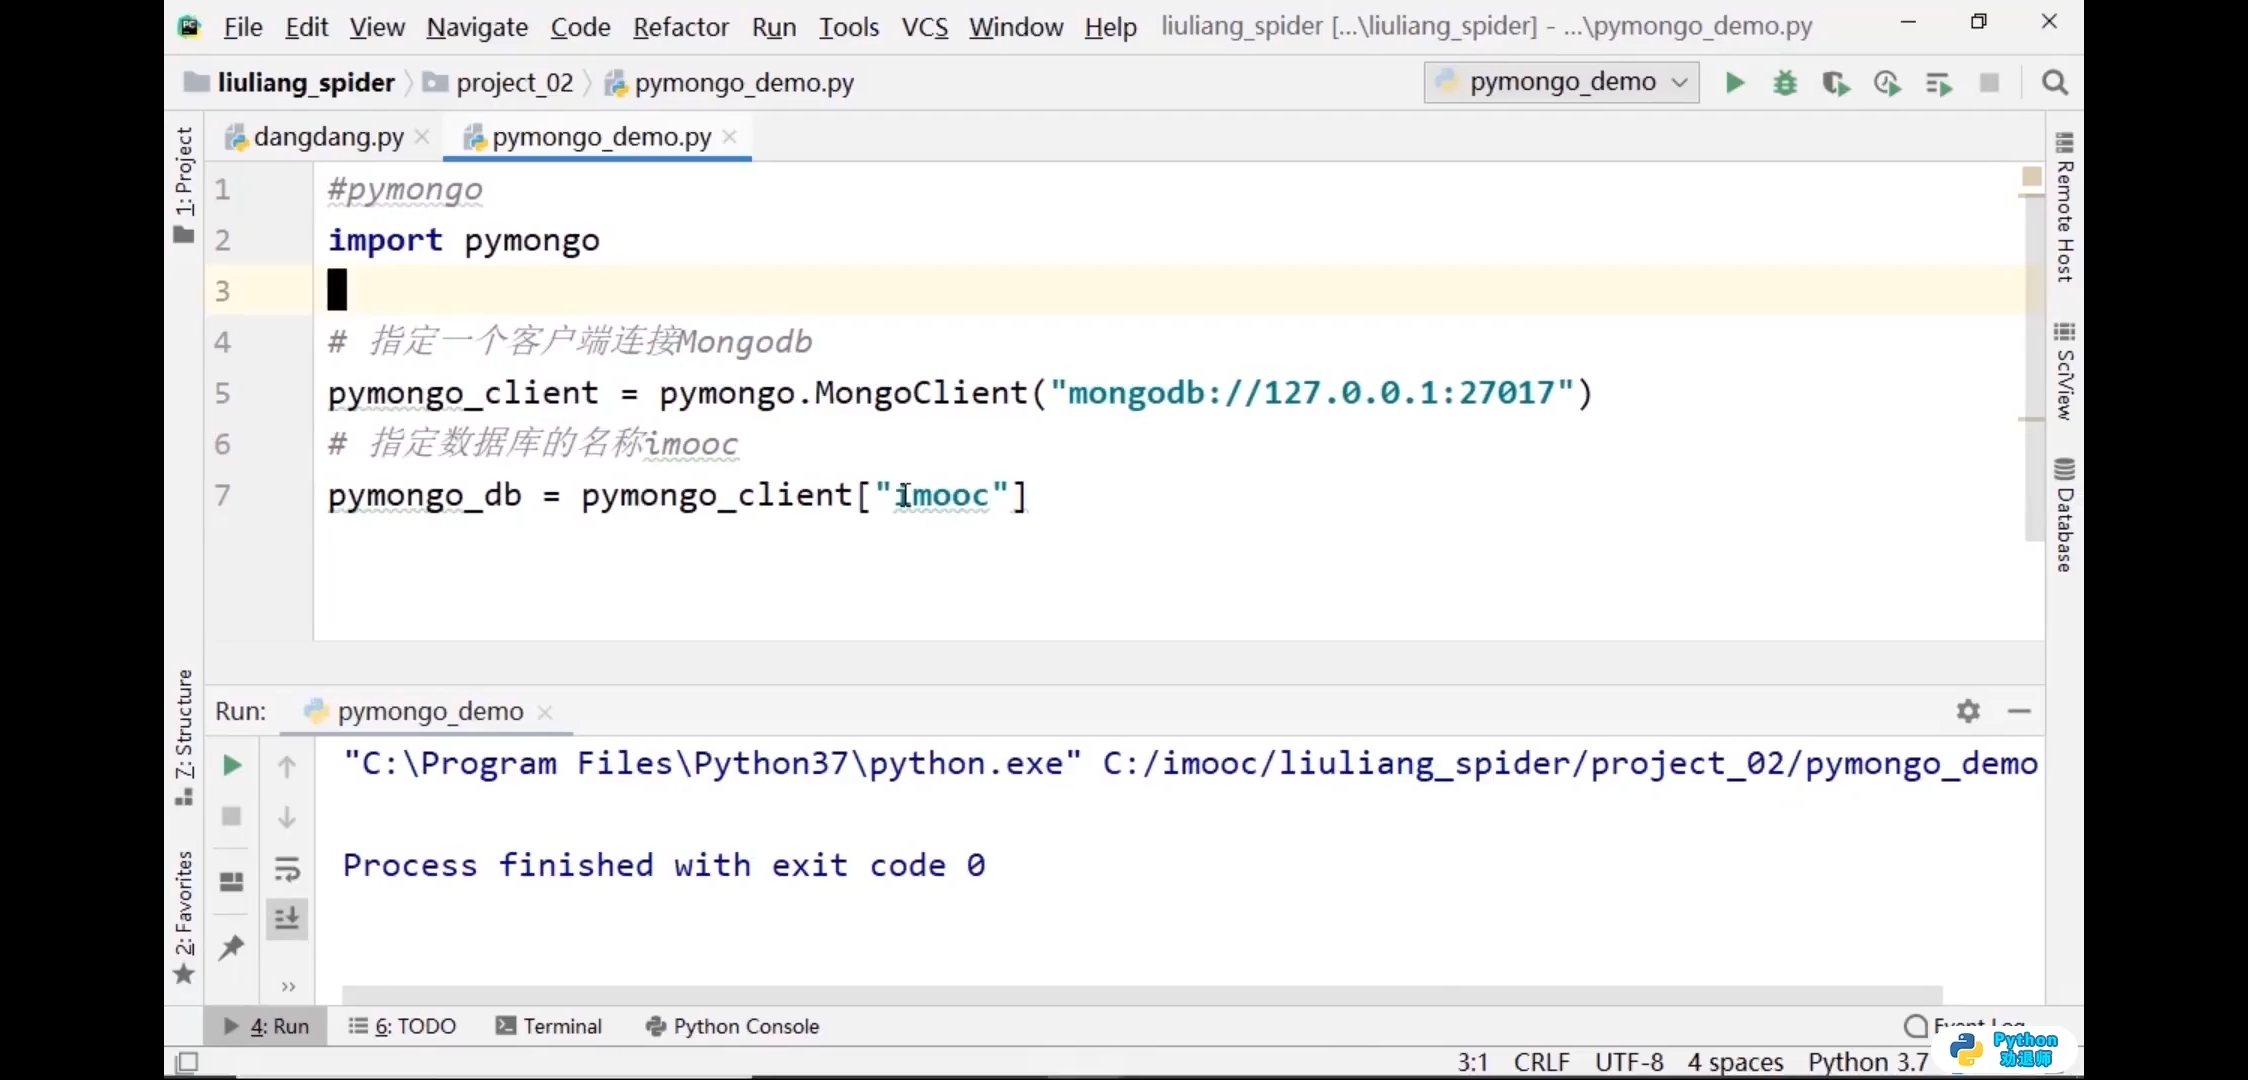Screen dimensions: 2248x1080
Task: Click the profiler run icon in toolbar
Action: [x=1887, y=83]
